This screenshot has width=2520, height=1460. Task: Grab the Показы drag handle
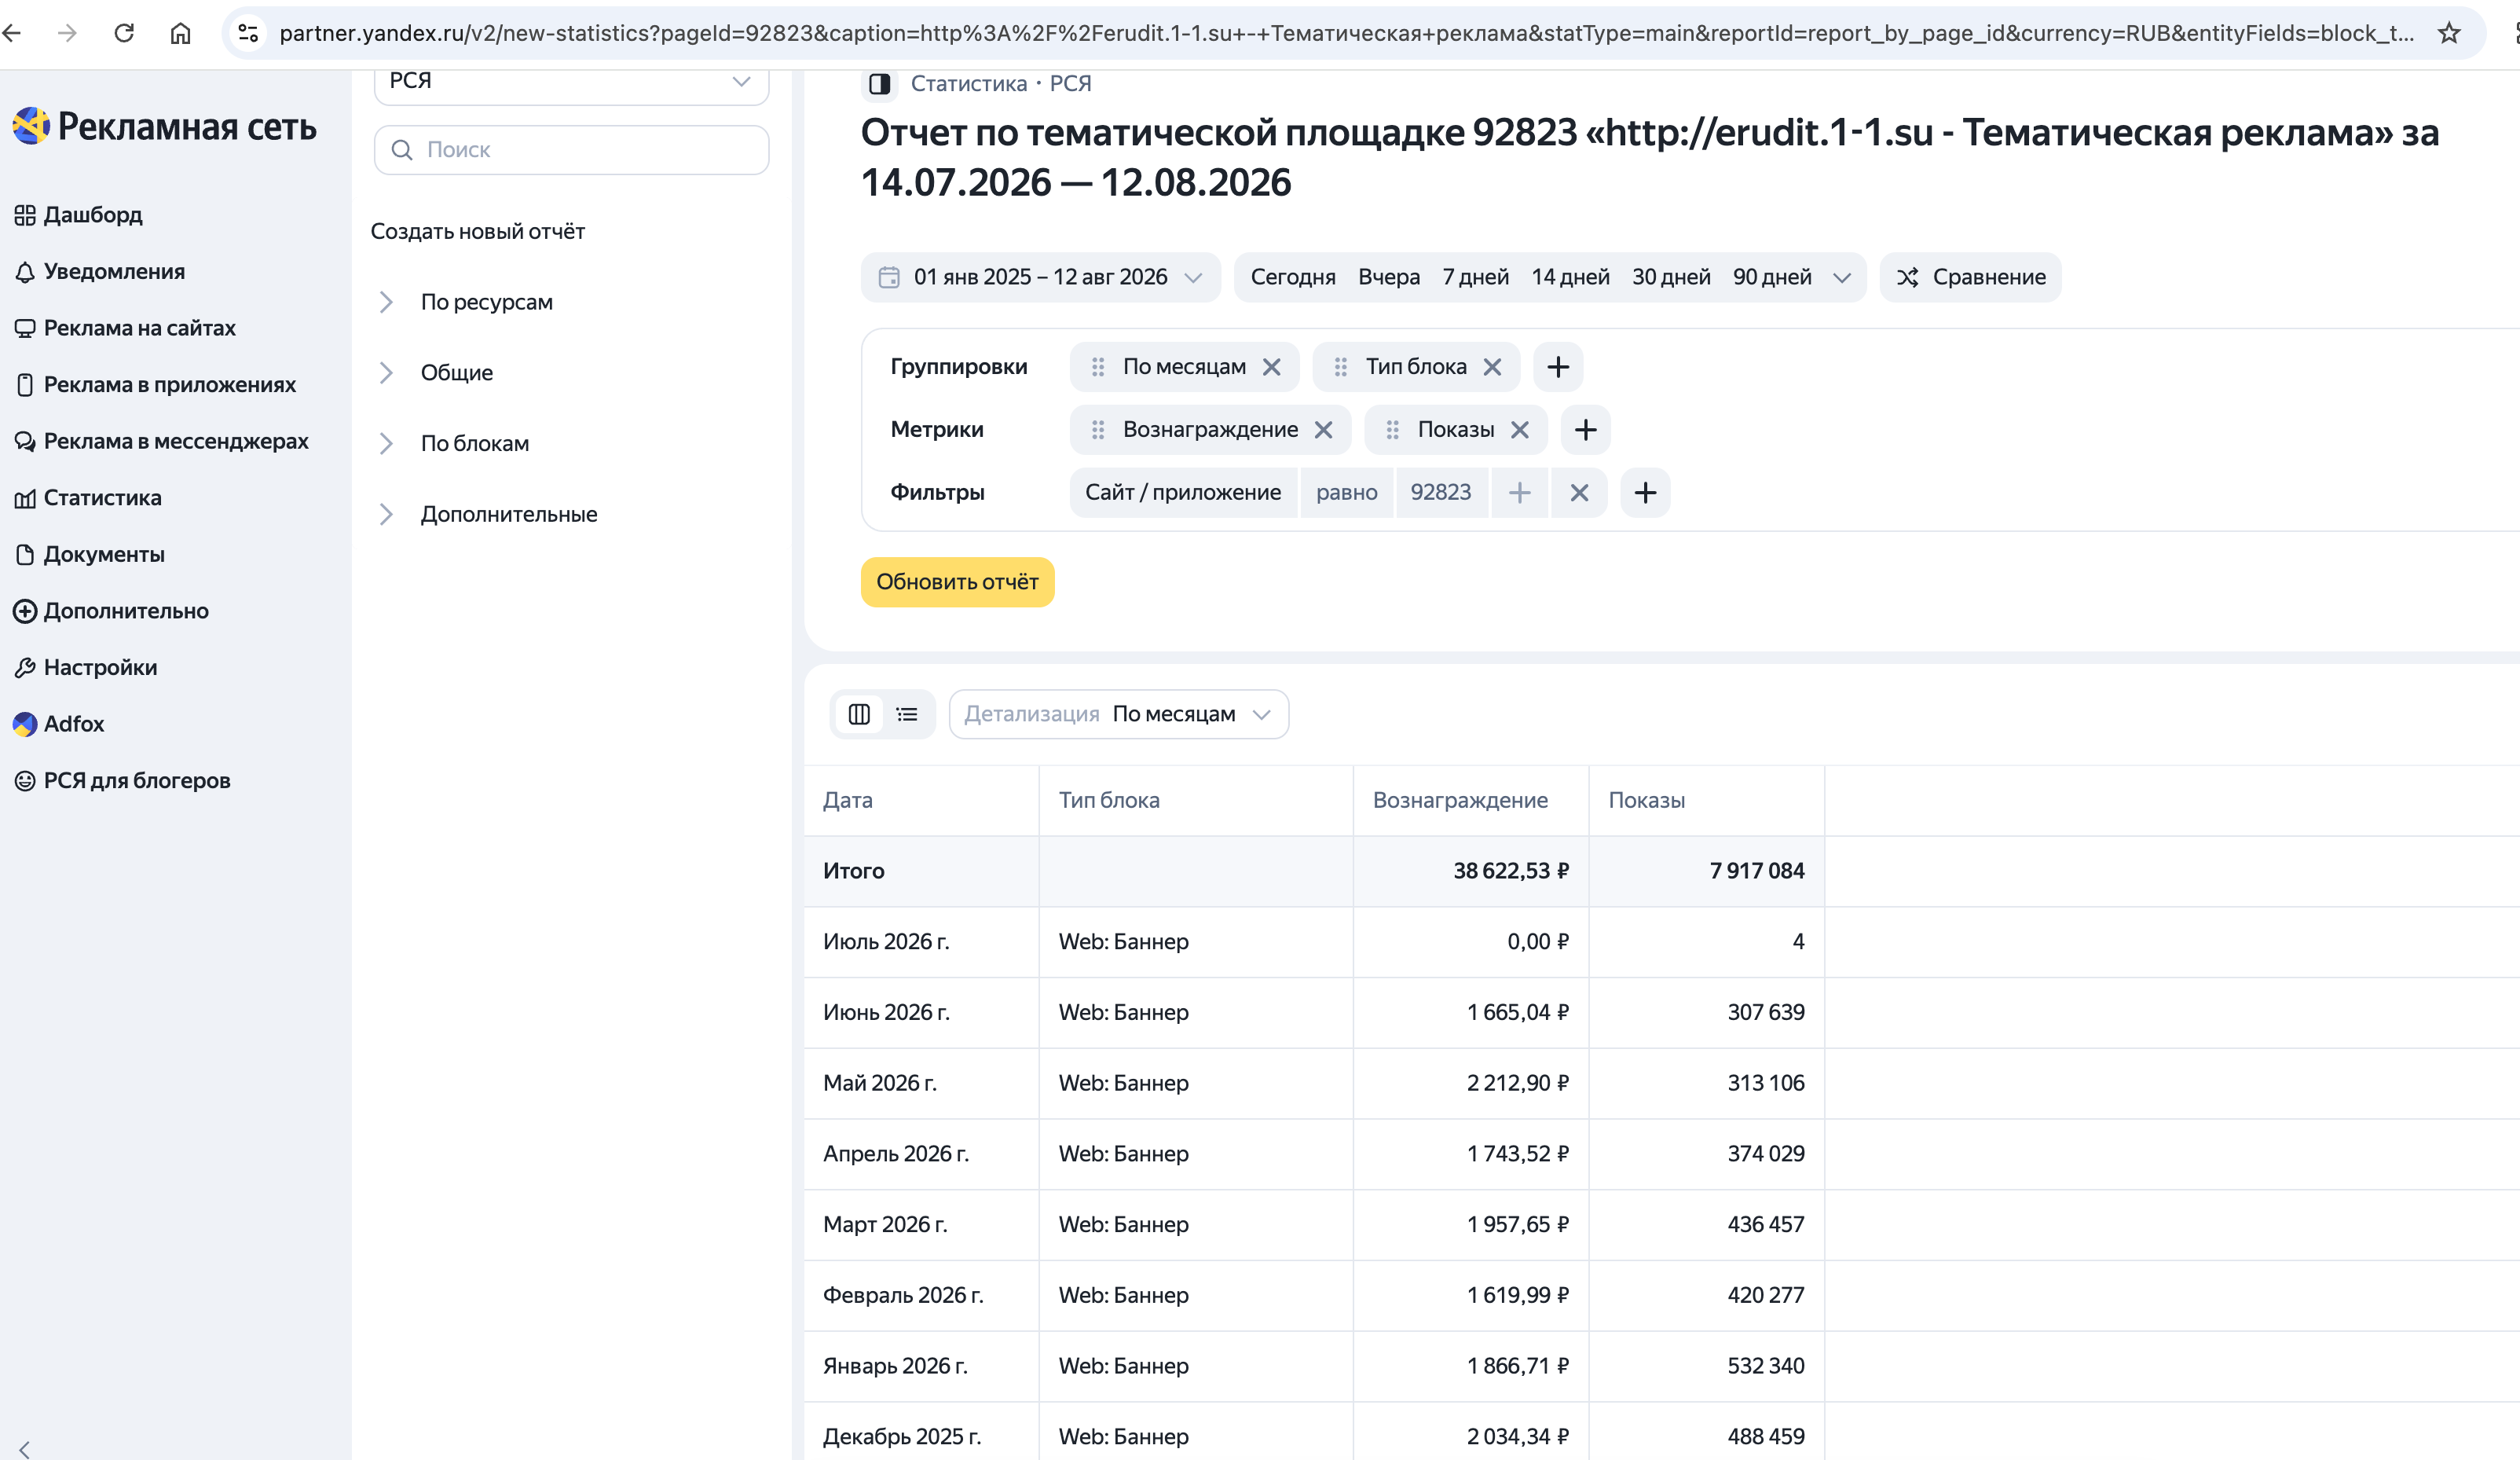1393,430
